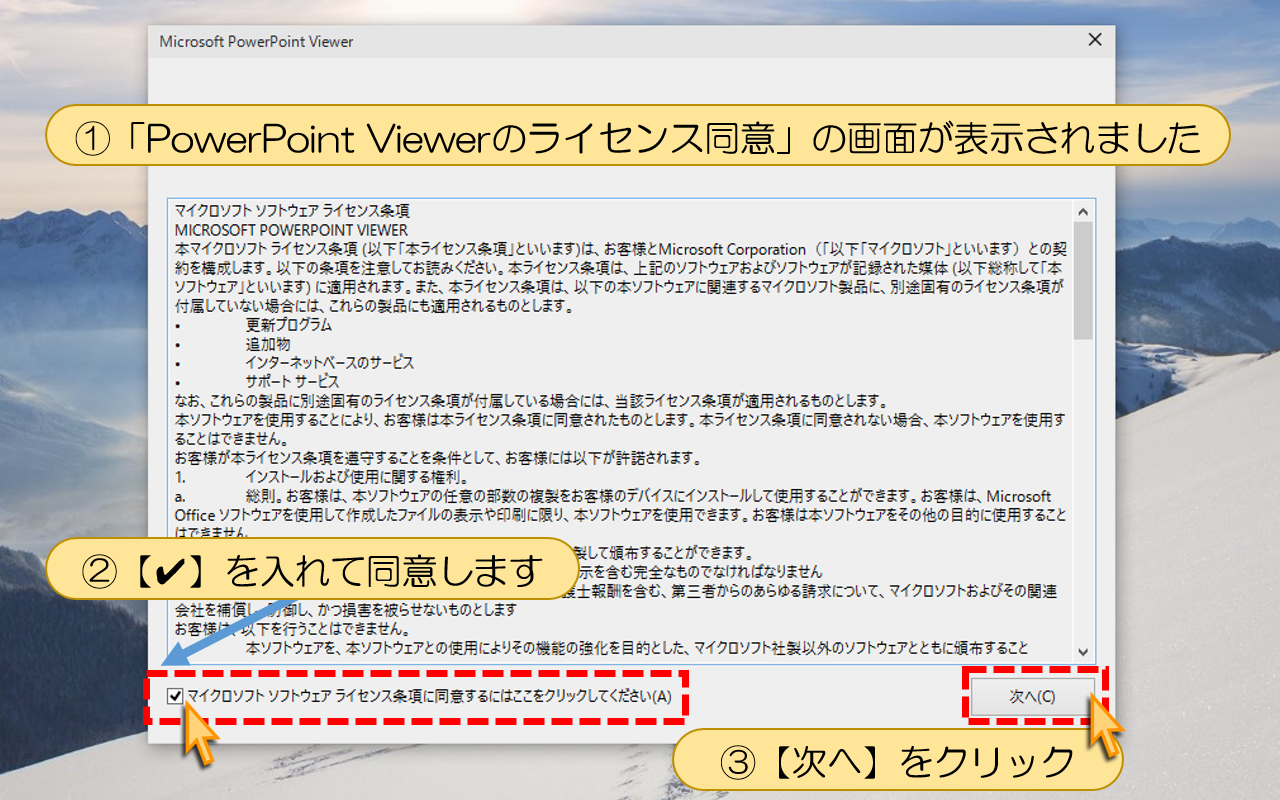This screenshot has width=1280, height=800.
Task: Click the "インターネットベースのサービス" bullet line
Action: point(329,363)
